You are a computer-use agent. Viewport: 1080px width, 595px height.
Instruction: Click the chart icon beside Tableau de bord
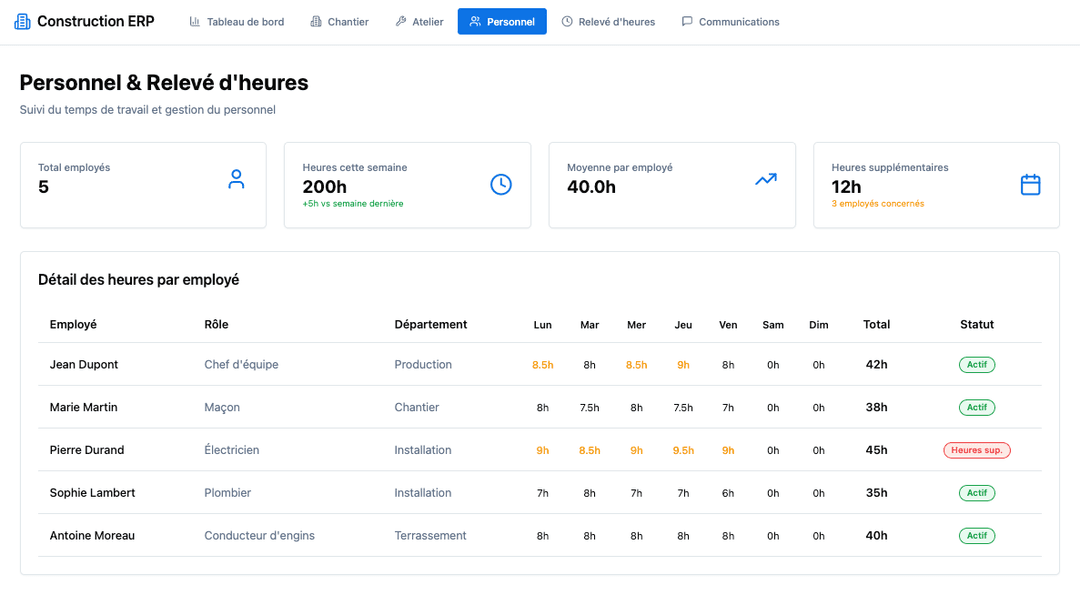coord(195,21)
